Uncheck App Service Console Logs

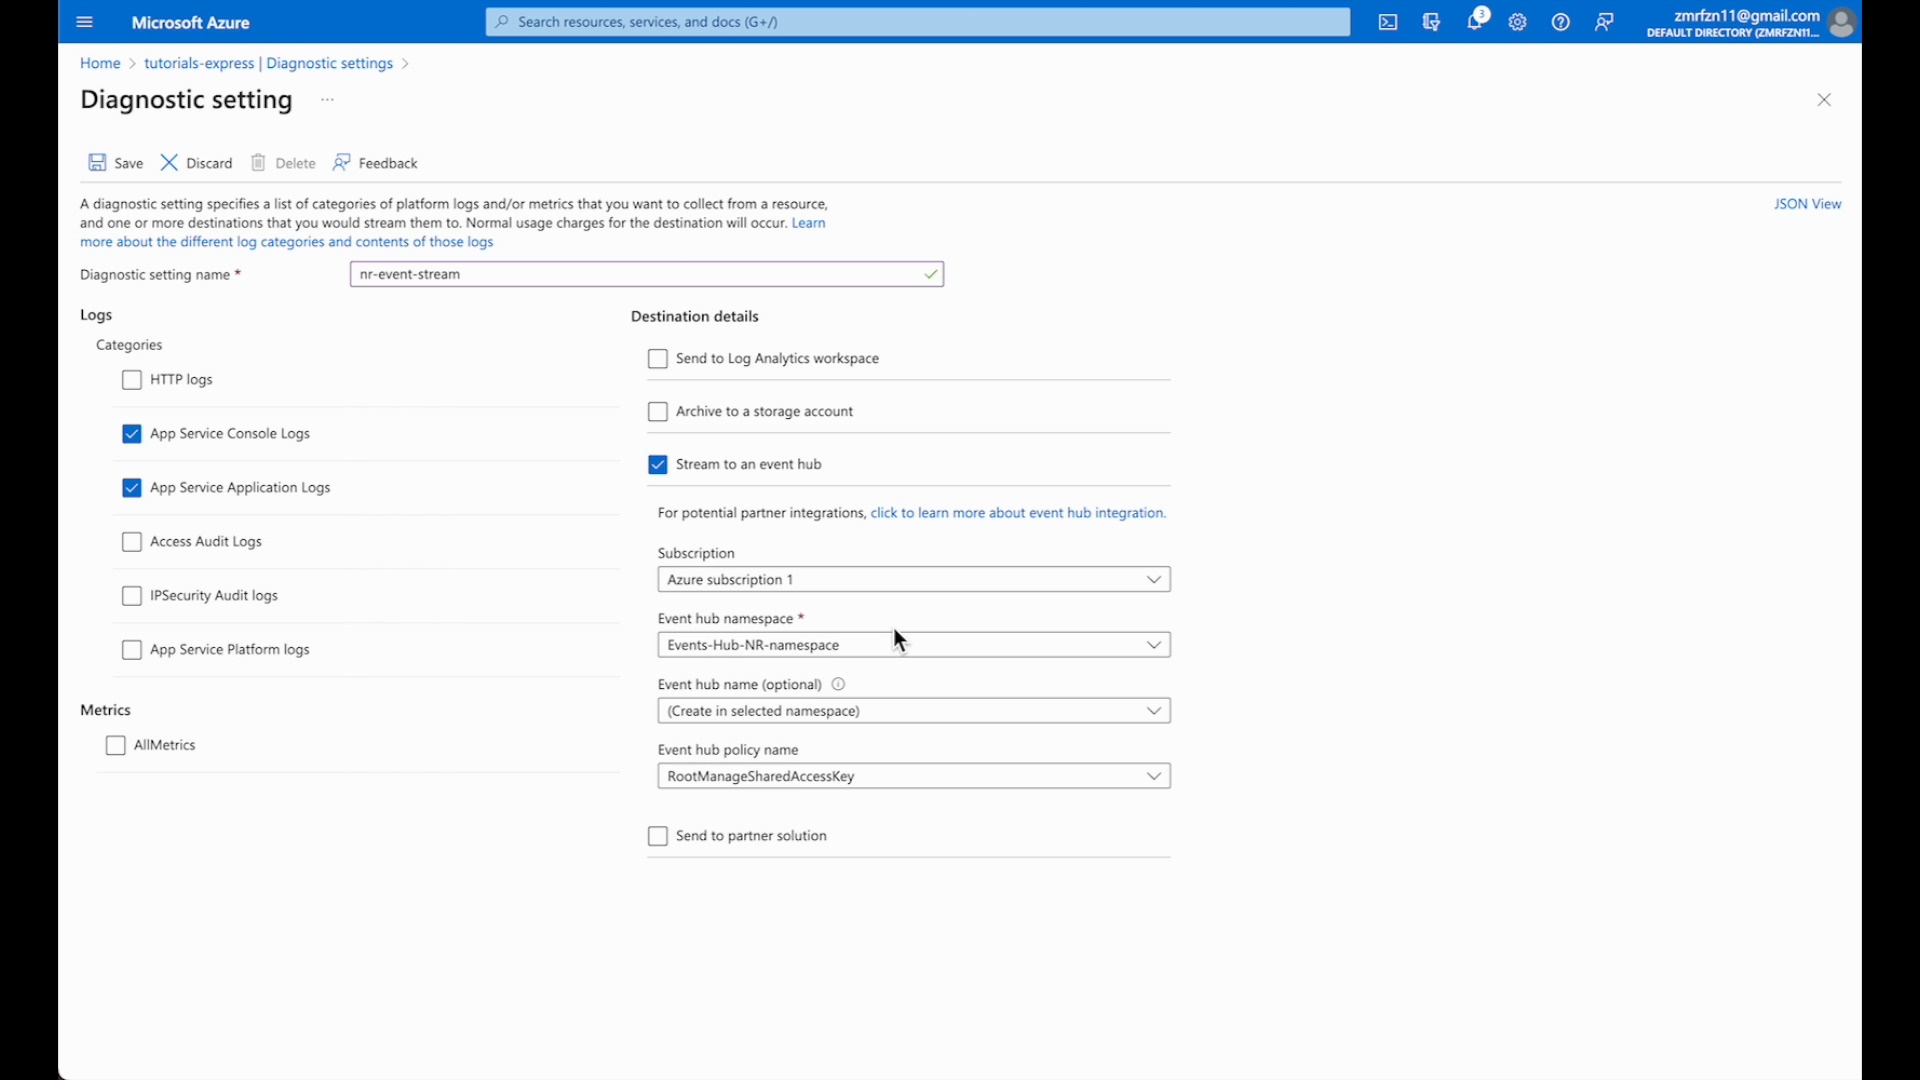[x=132, y=434]
